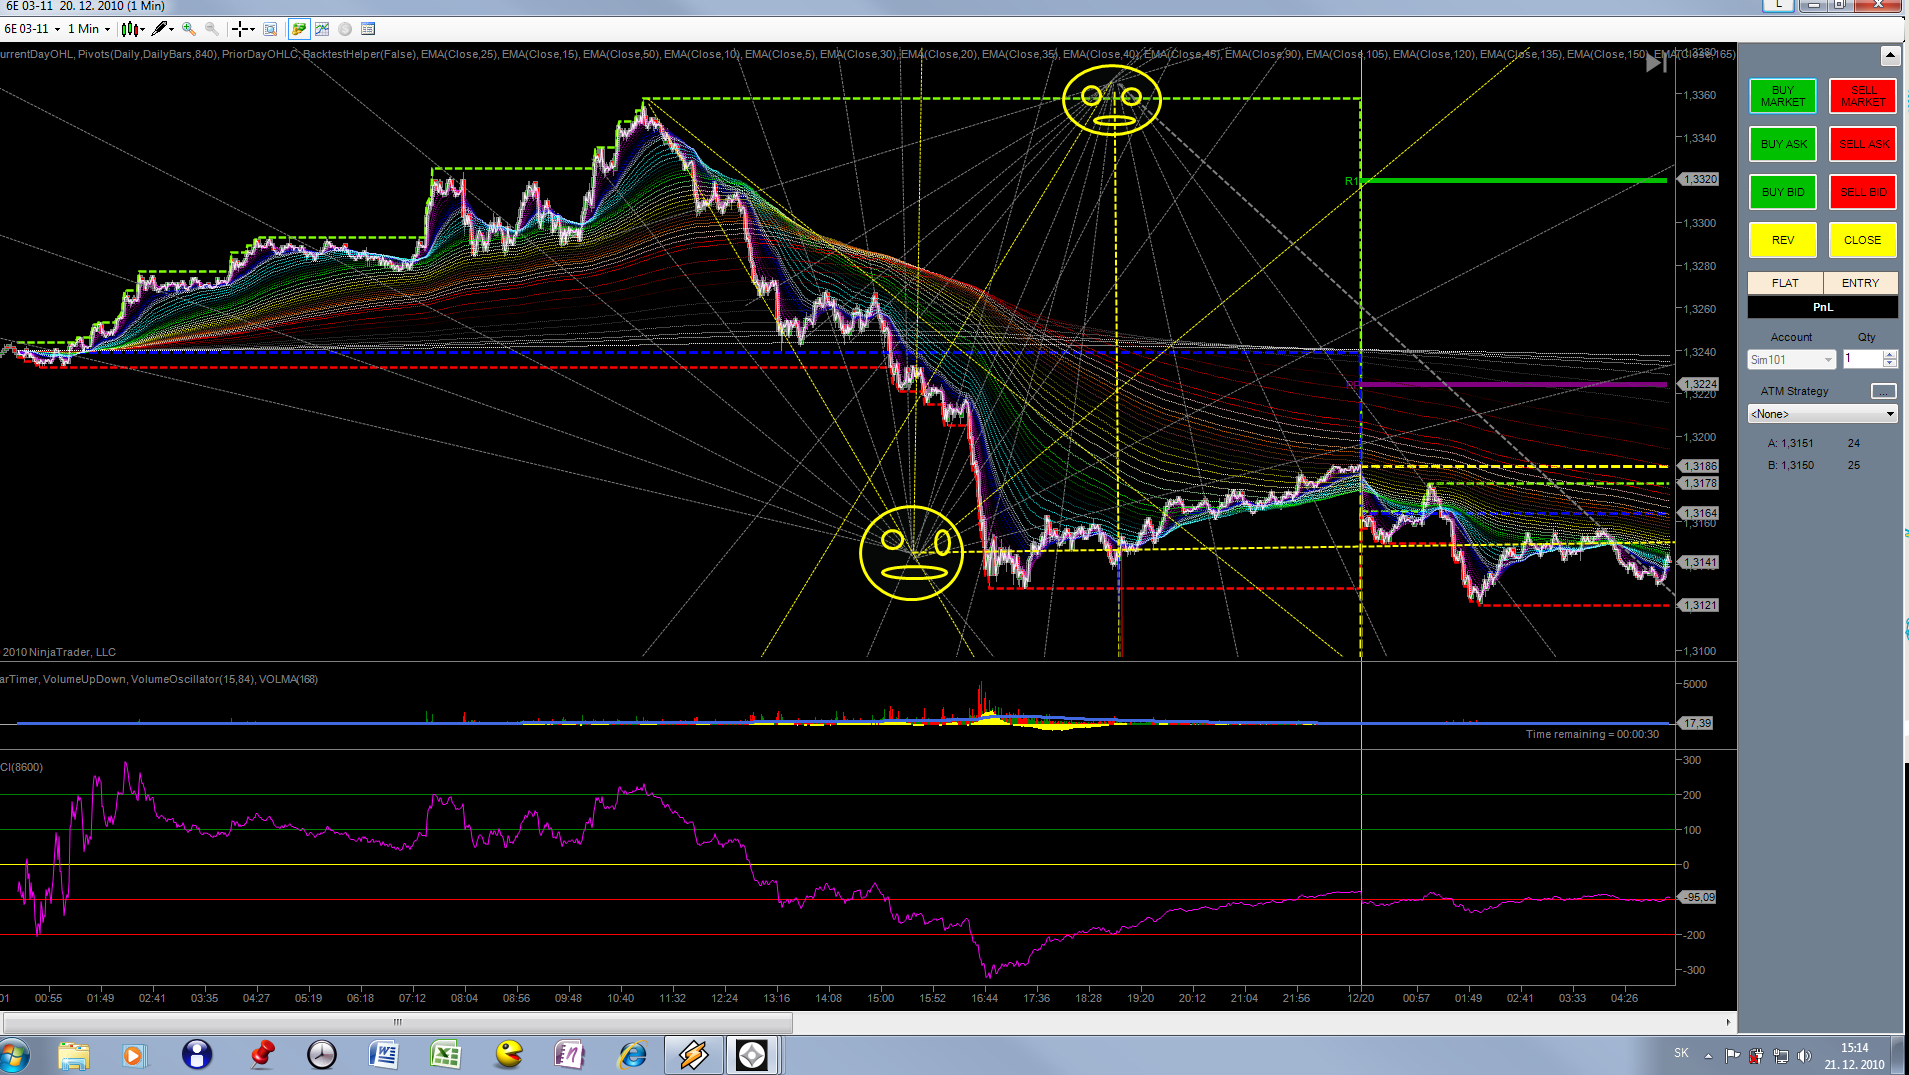
Task: Open the chart style candlestick tool
Action: point(129,29)
